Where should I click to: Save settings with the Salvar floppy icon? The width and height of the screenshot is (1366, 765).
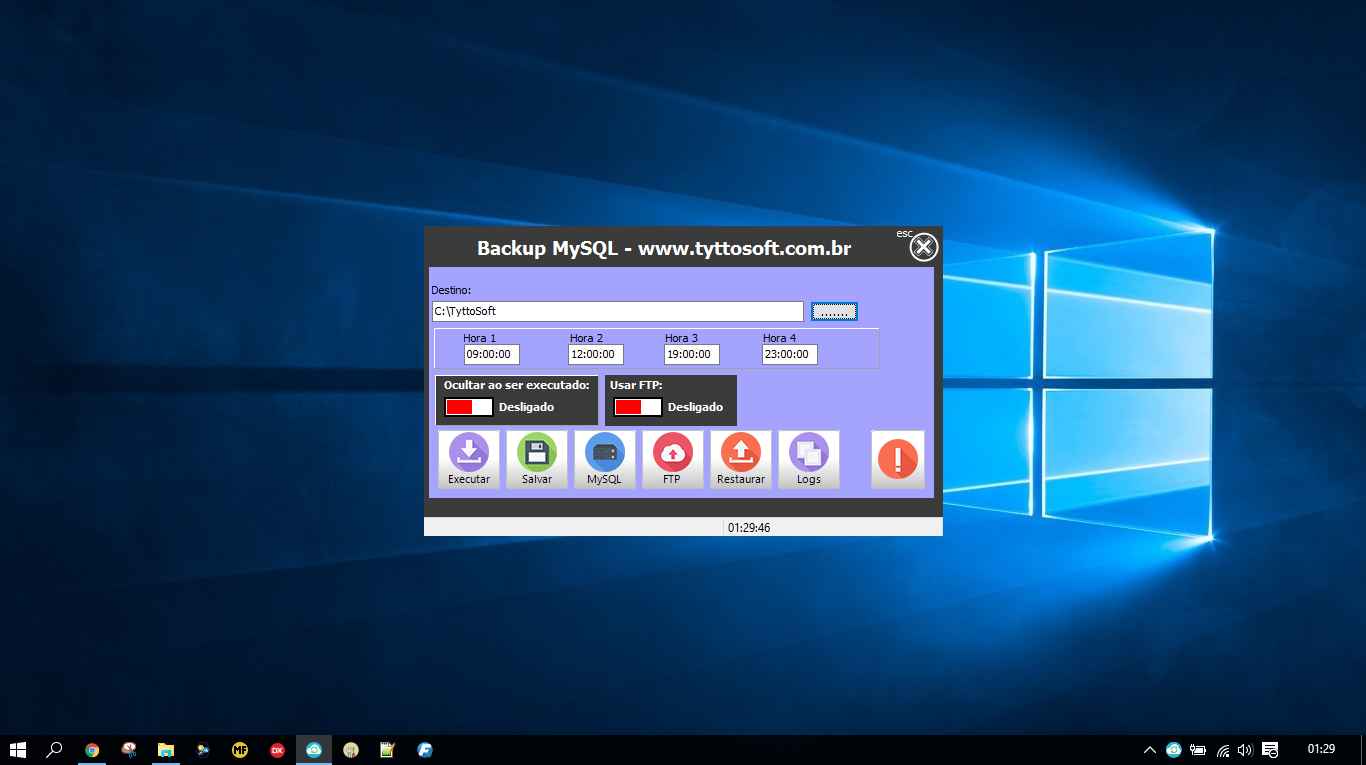537,459
